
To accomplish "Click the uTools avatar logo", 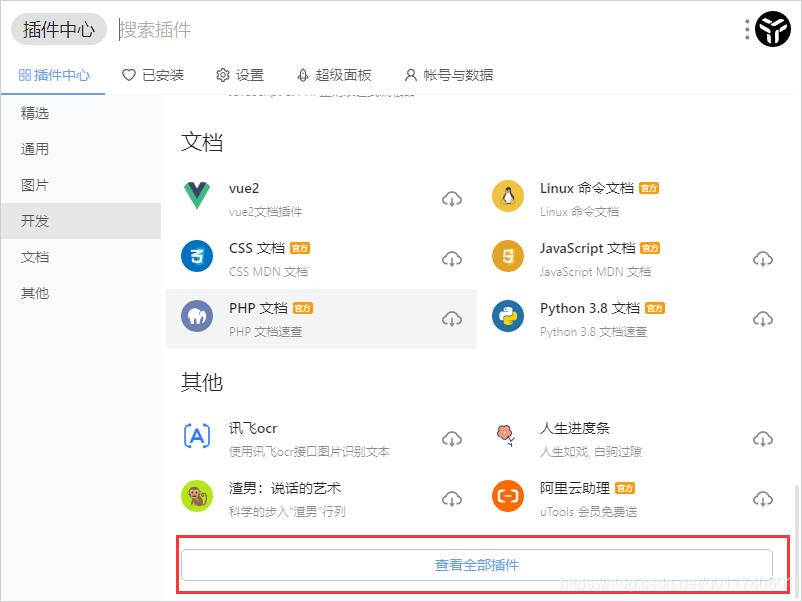I will (773, 29).
